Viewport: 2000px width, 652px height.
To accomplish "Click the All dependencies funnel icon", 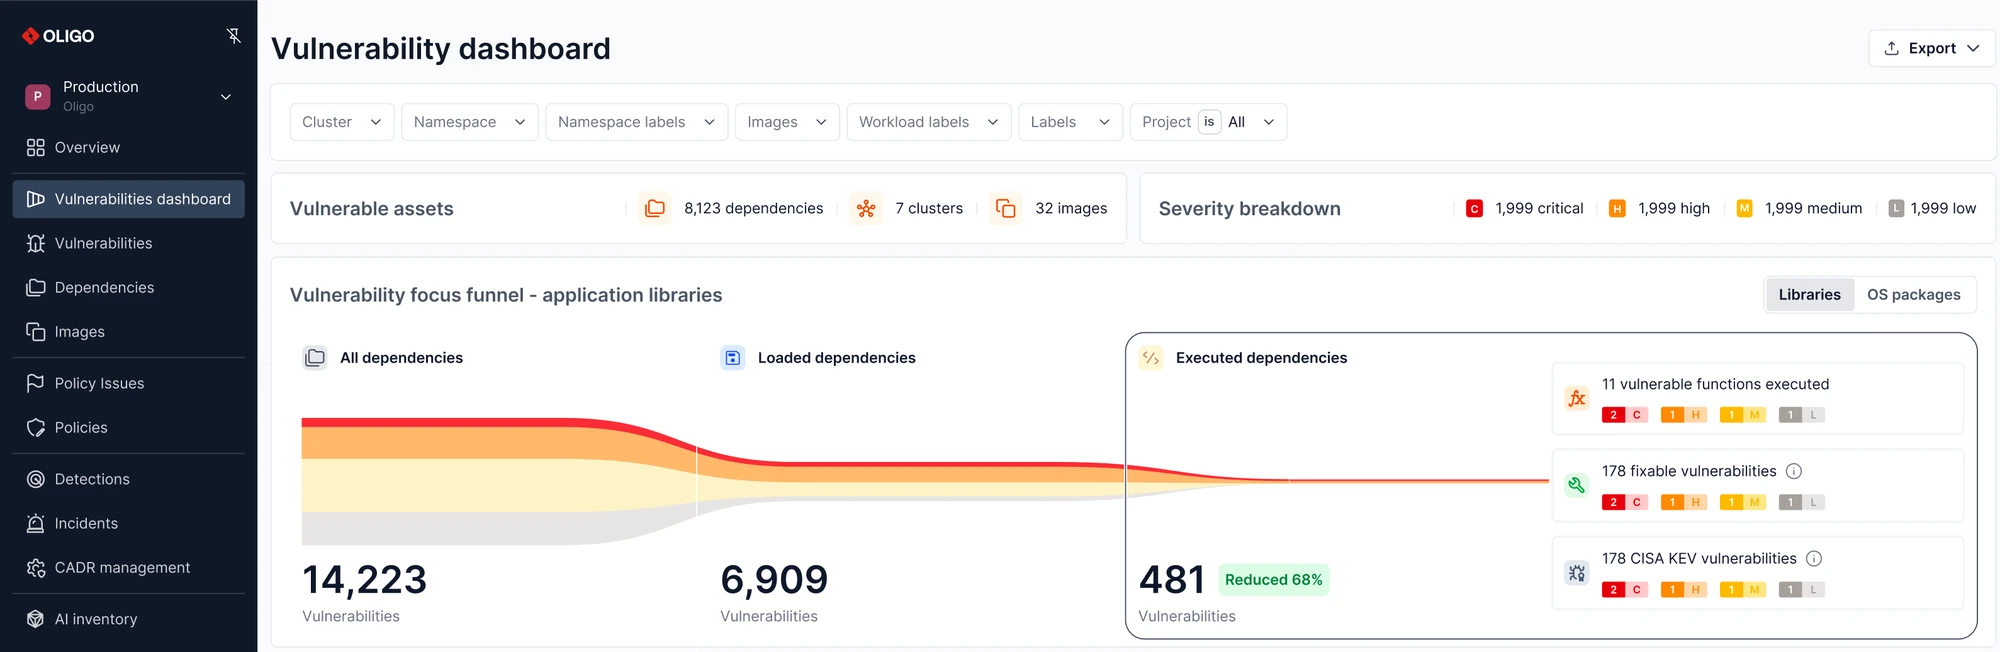I will point(315,358).
